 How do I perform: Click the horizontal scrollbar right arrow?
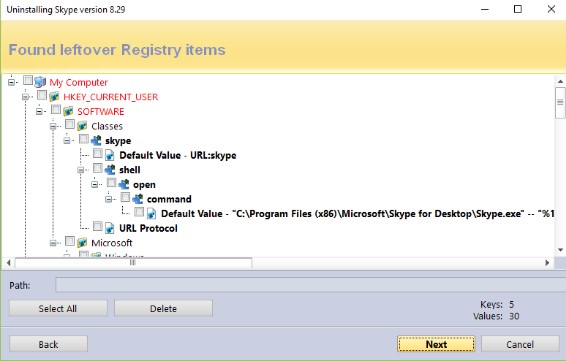548,263
